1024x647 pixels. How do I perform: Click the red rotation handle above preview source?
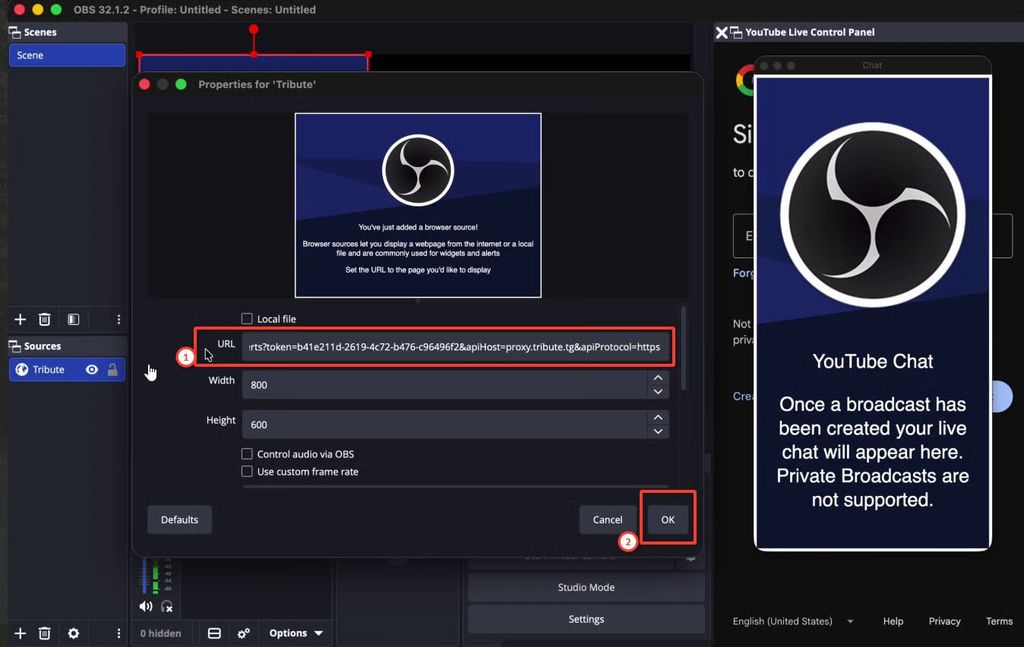coord(253,29)
